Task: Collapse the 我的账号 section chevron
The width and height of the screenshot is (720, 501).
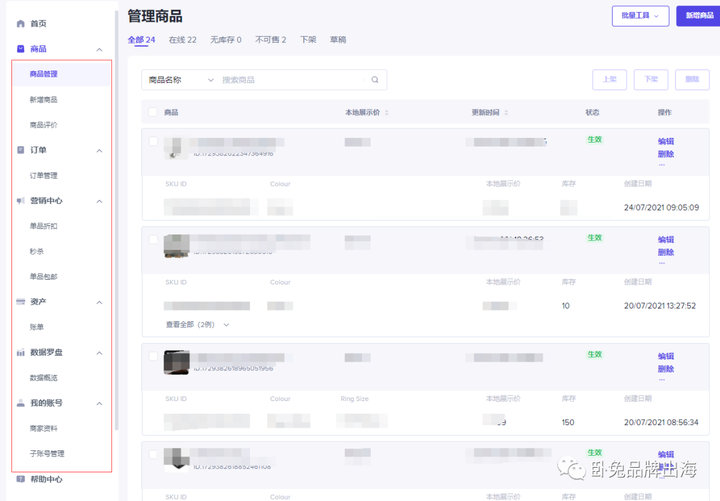Action: click(99, 404)
